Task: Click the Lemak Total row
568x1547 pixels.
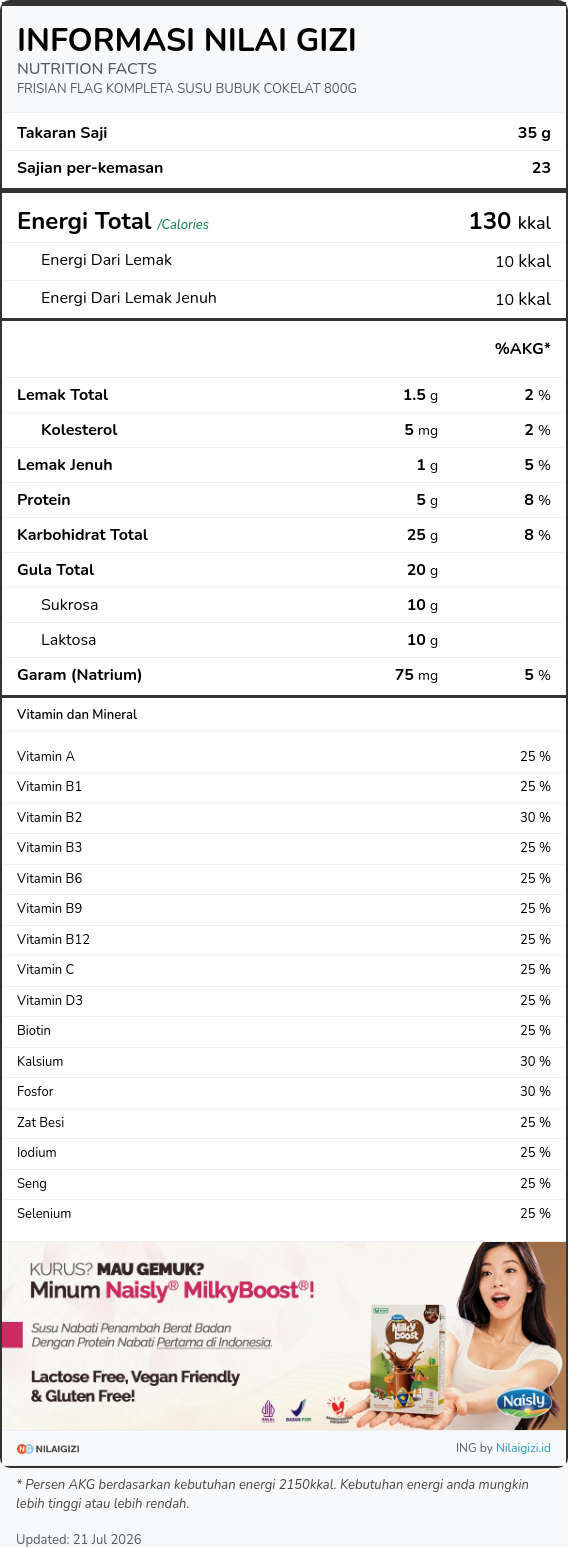Action: tap(284, 395)
